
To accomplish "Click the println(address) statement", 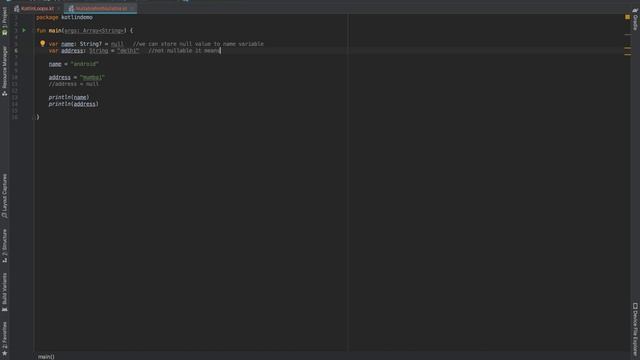I will (x=73, y=104).
